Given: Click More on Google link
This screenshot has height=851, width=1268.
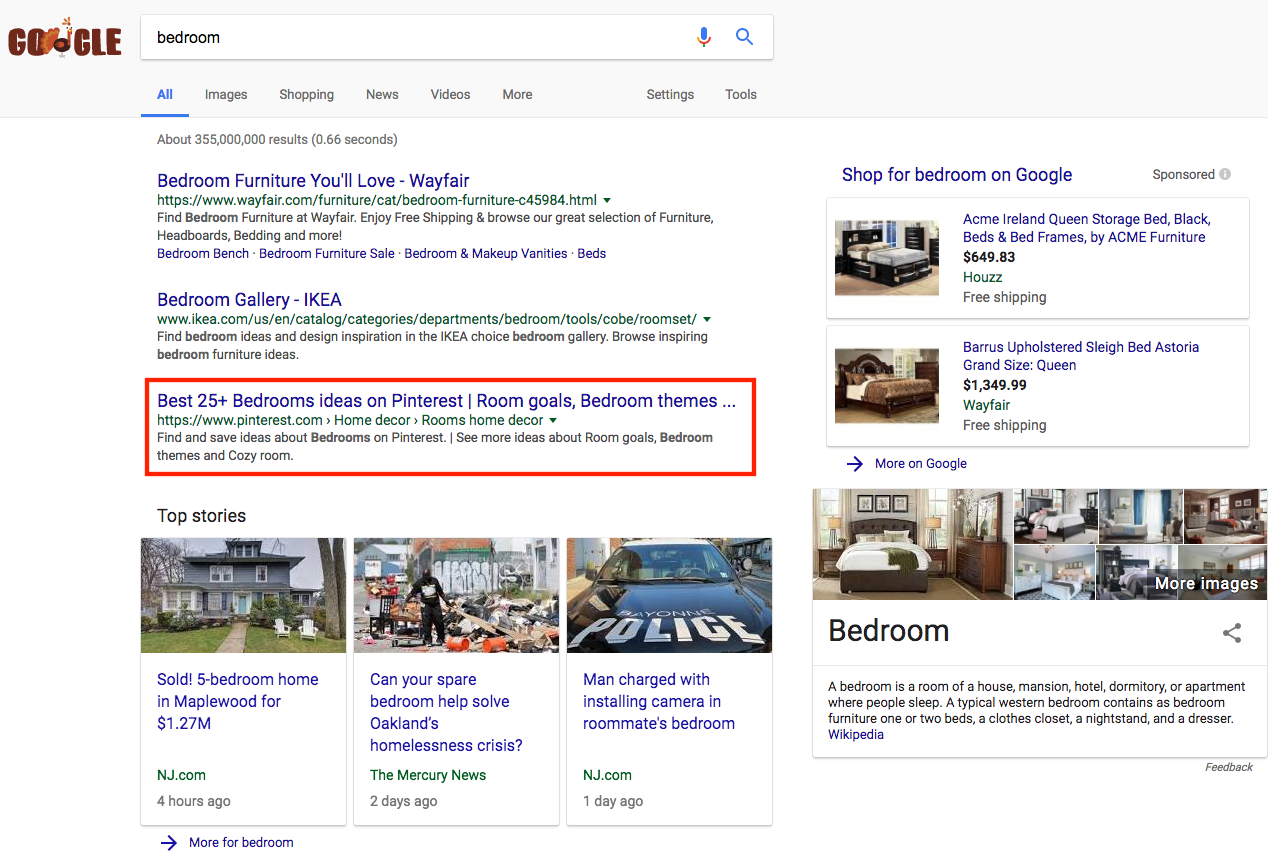Looking at the screenshot, I should (x=921, y=463).
